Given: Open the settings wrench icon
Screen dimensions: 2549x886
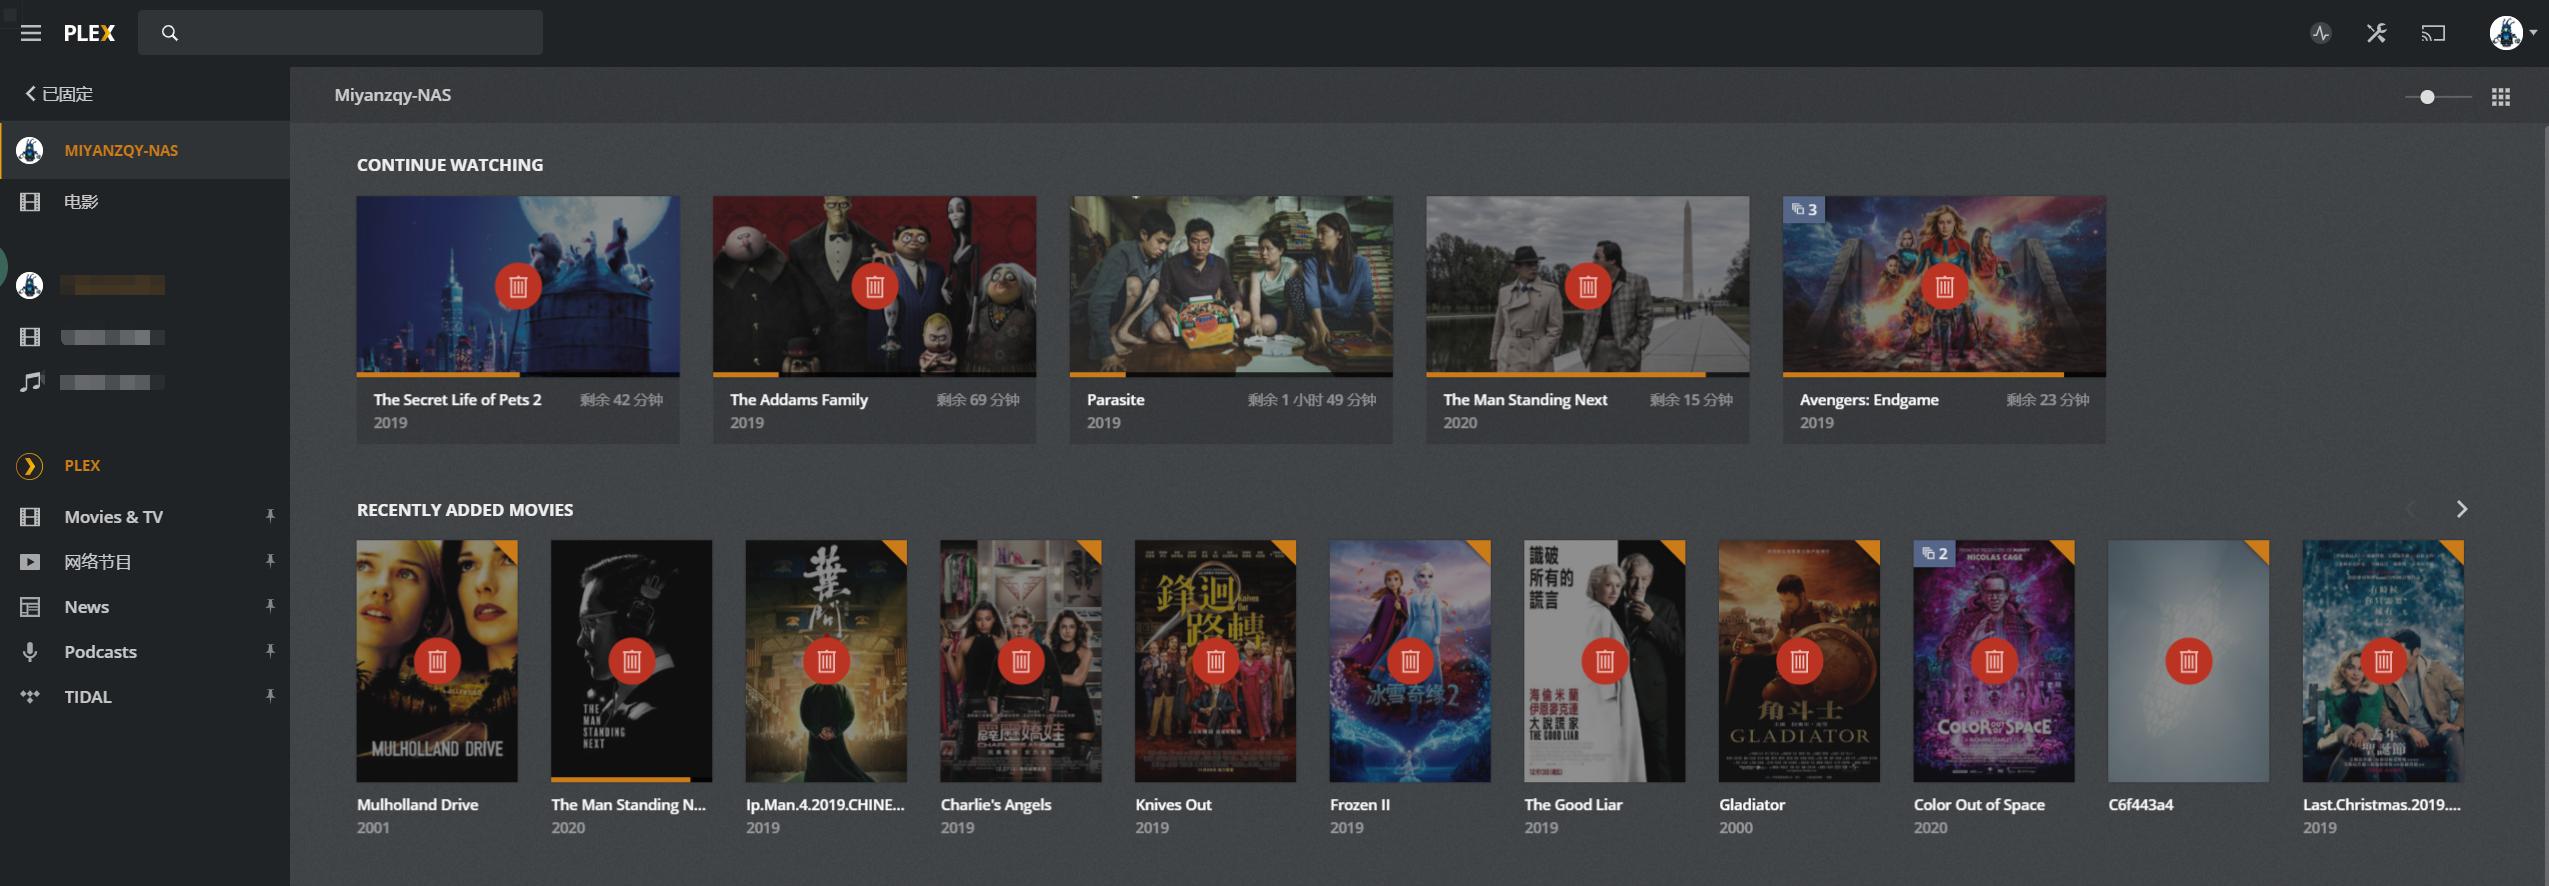Looking at the screenshot, I should click(2377, 33).
